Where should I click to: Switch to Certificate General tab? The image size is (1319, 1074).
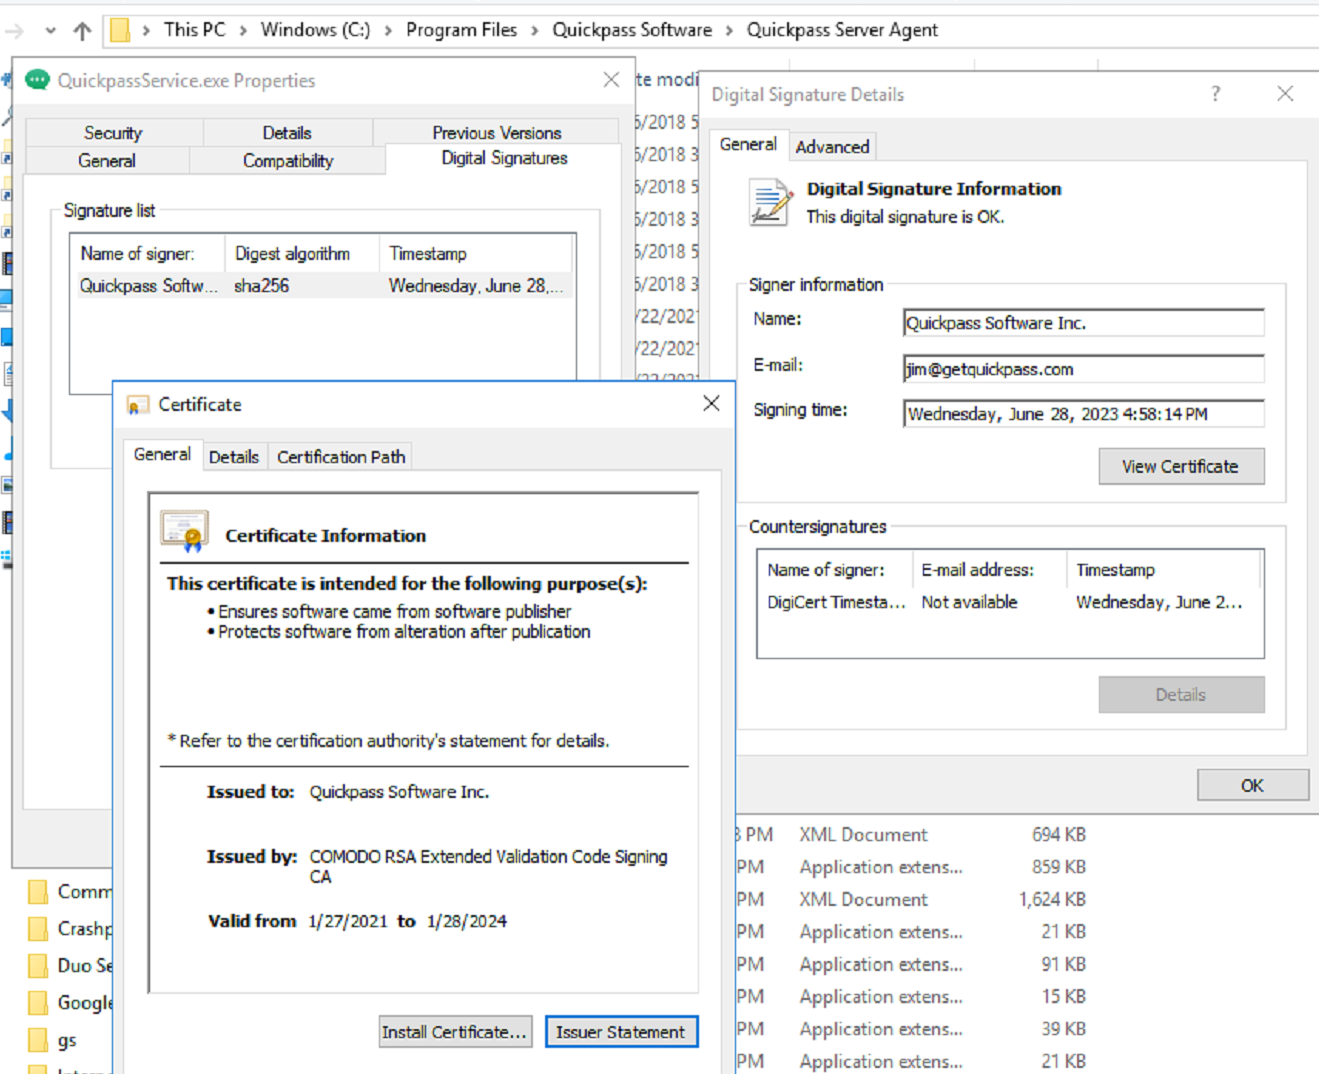pyautogui.click(x=162, y=454)
